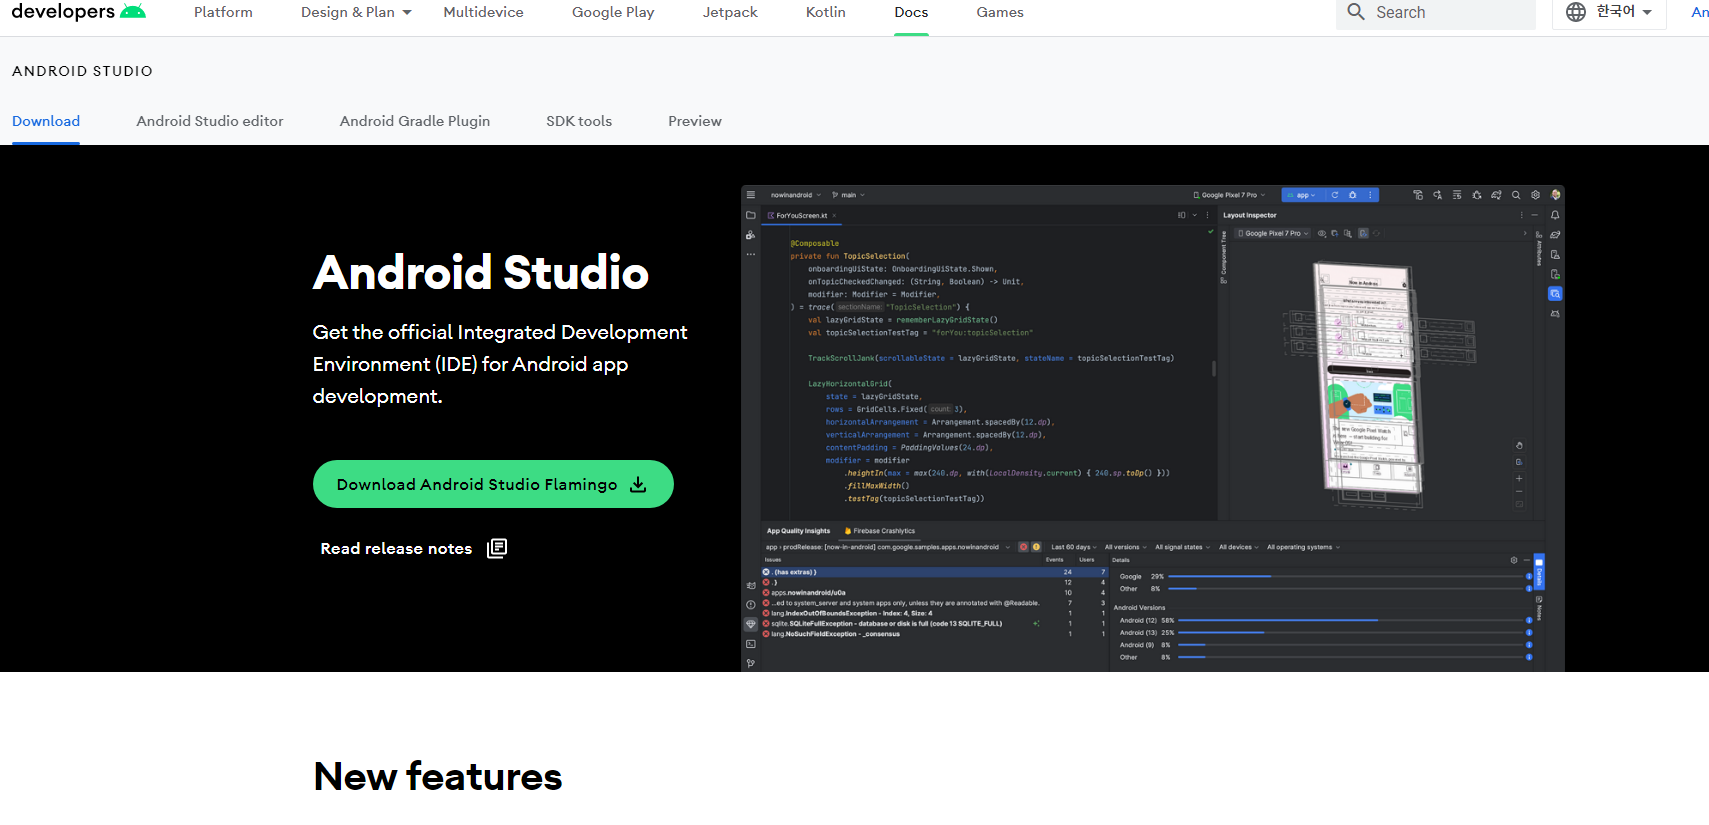Image resolution: width=1709 pixels, height=825 pixels.
Task: Open the 한국어 language dropdown
Action: pyautogui.click(x=1609, y=12)
